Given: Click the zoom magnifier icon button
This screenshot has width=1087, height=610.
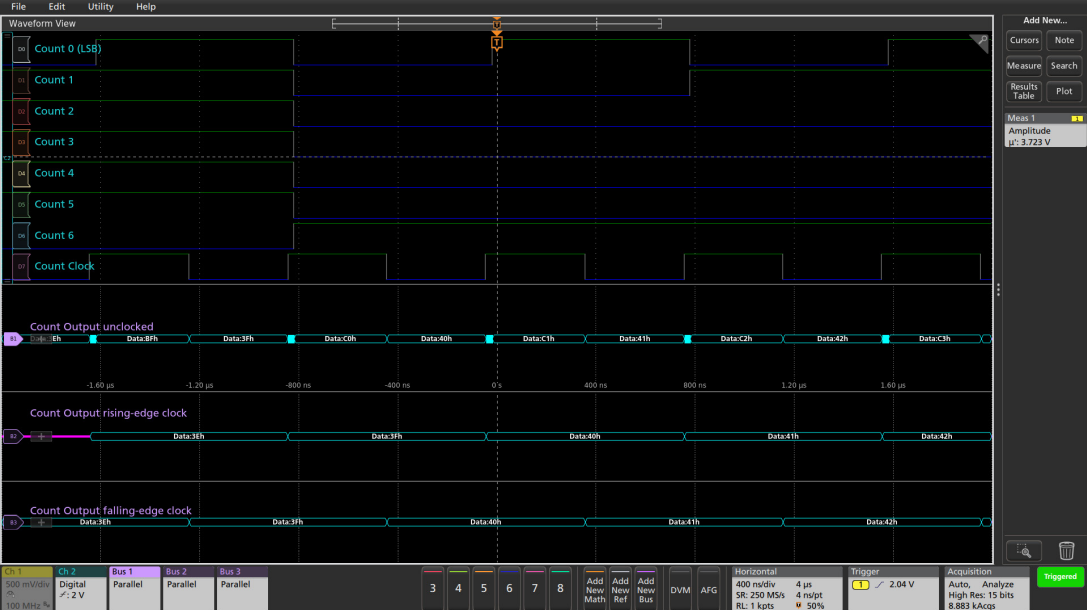Looking at the screenshot, I should click(x=1023, y=551).
